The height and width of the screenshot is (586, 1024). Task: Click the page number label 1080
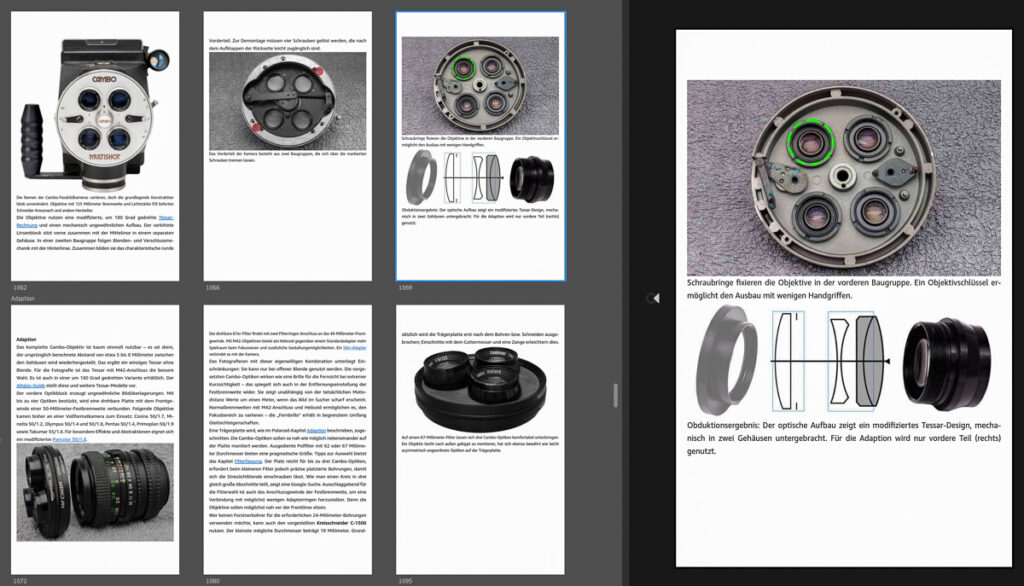(x=212, y=581)
